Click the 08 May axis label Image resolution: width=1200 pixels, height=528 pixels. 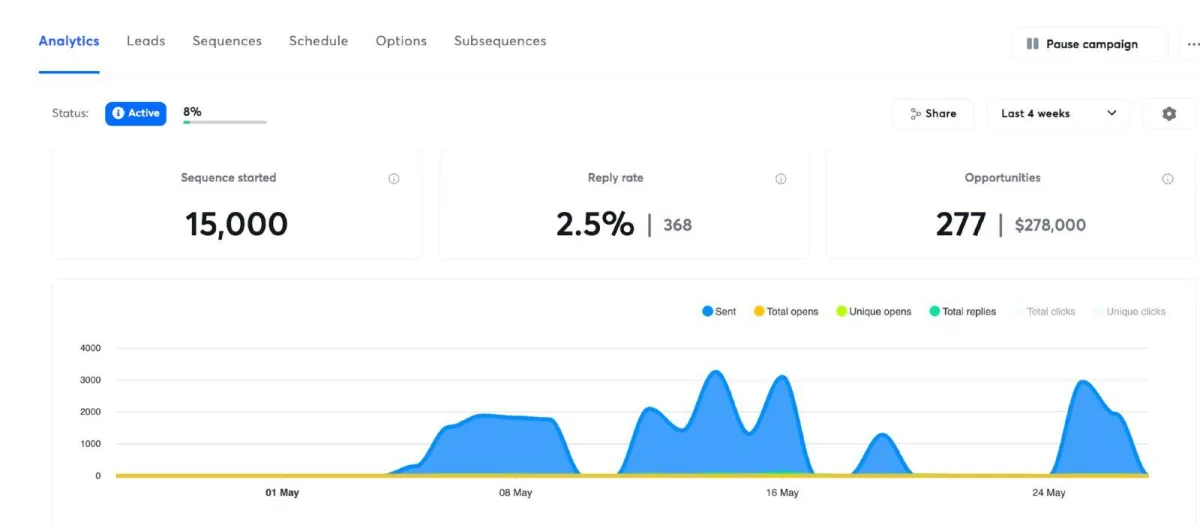[515, 493]
